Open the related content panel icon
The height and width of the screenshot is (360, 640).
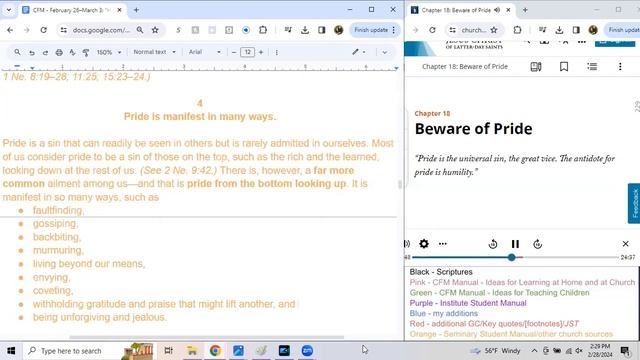[536, 67]
